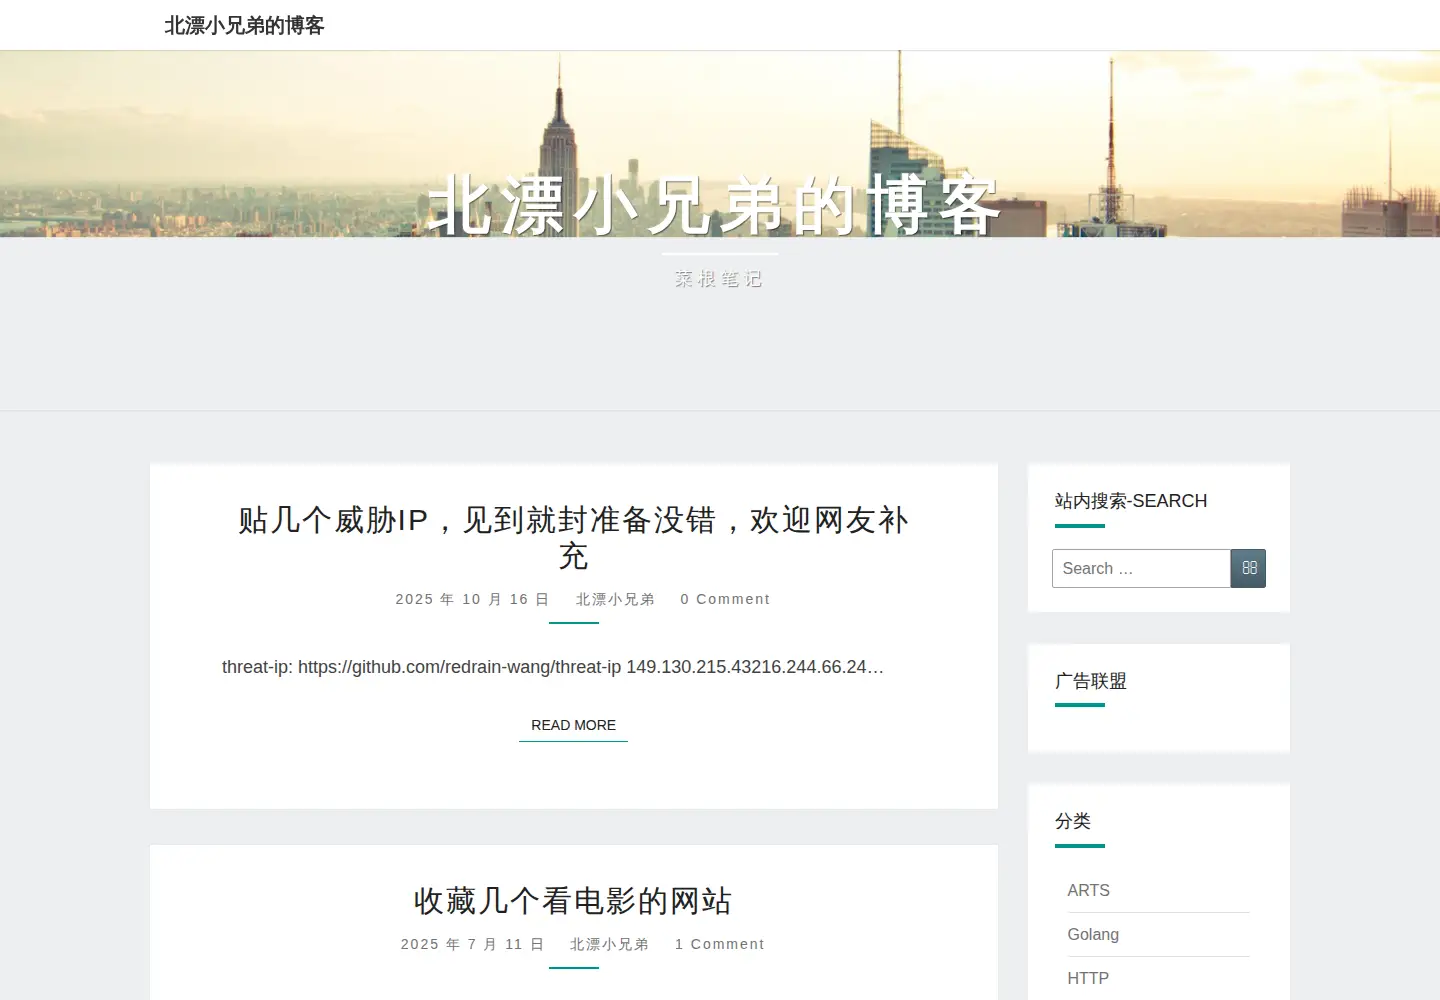Select the ARTS category

point(1088,890)
